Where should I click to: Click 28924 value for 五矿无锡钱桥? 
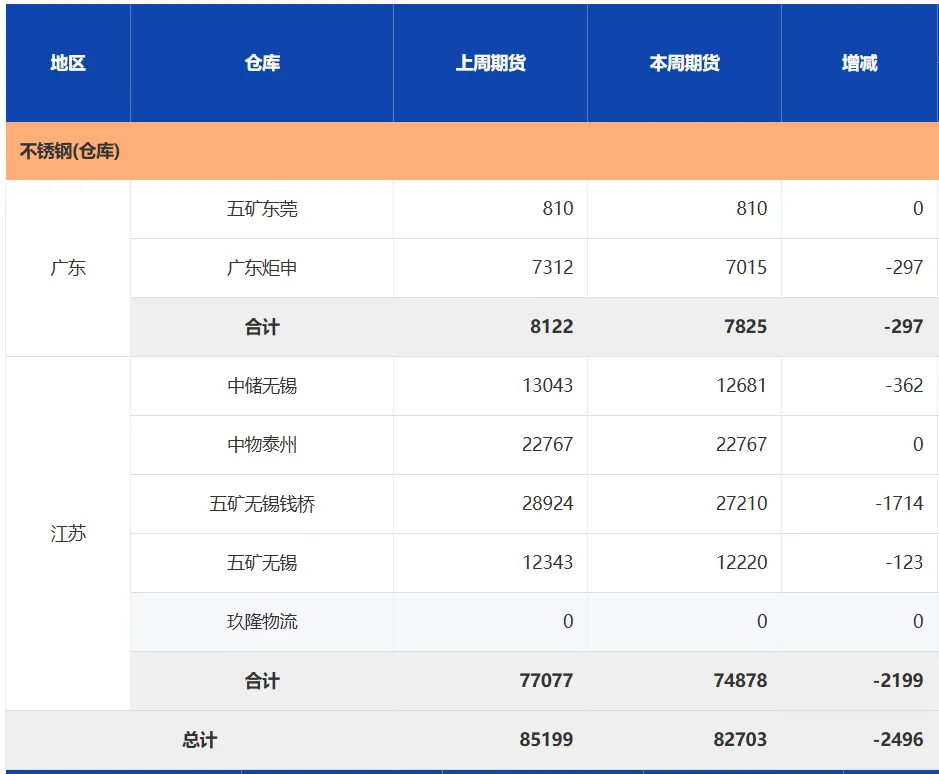547,503
